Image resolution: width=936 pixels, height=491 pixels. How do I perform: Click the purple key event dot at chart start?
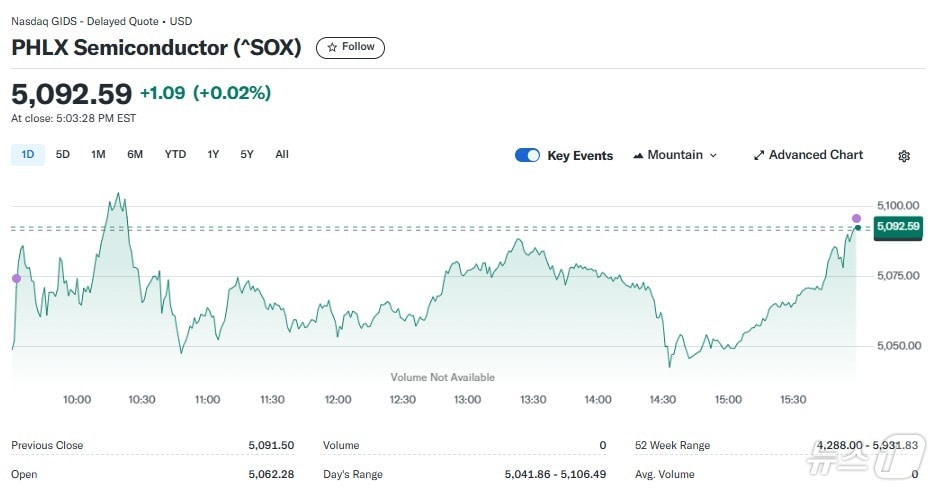pos(15,278)
